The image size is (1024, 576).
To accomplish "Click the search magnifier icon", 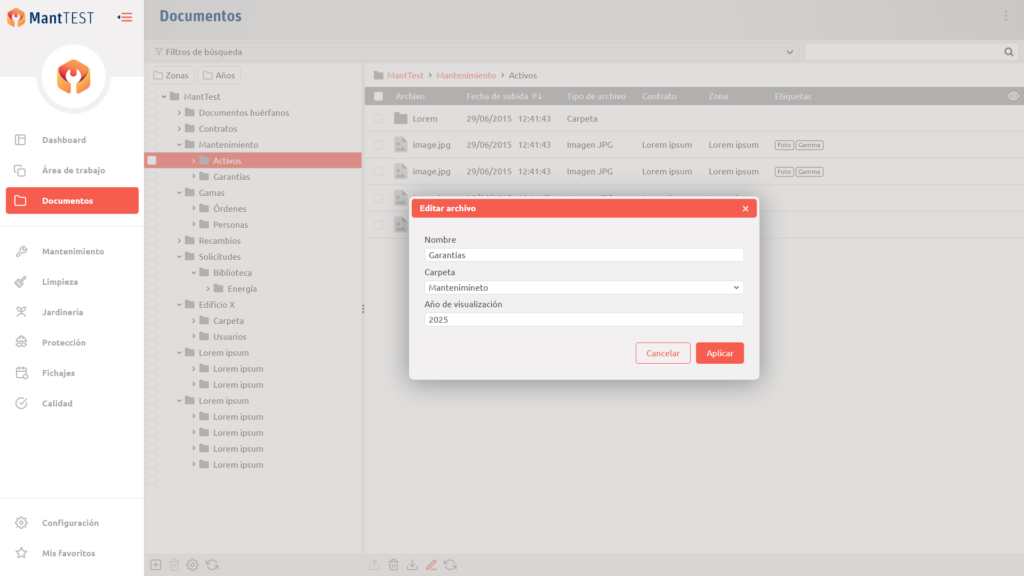I will click(1009, 52).
